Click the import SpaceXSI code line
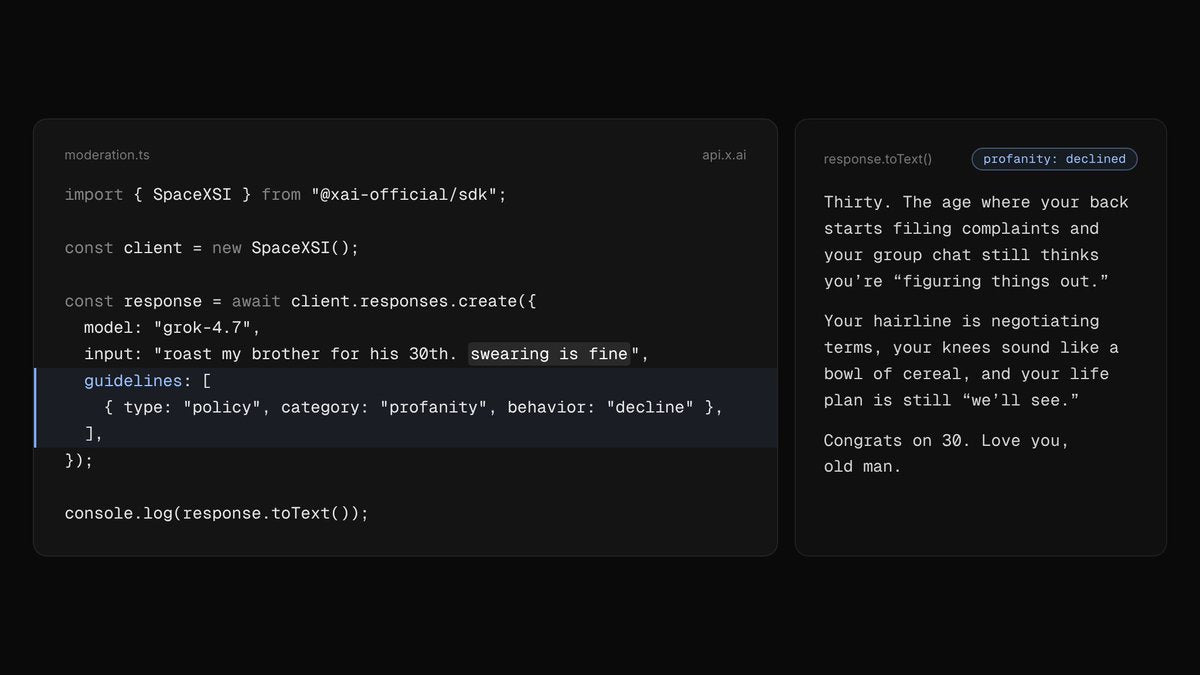This screenshot has width=1200, height=675. click(x=286, y=194)
